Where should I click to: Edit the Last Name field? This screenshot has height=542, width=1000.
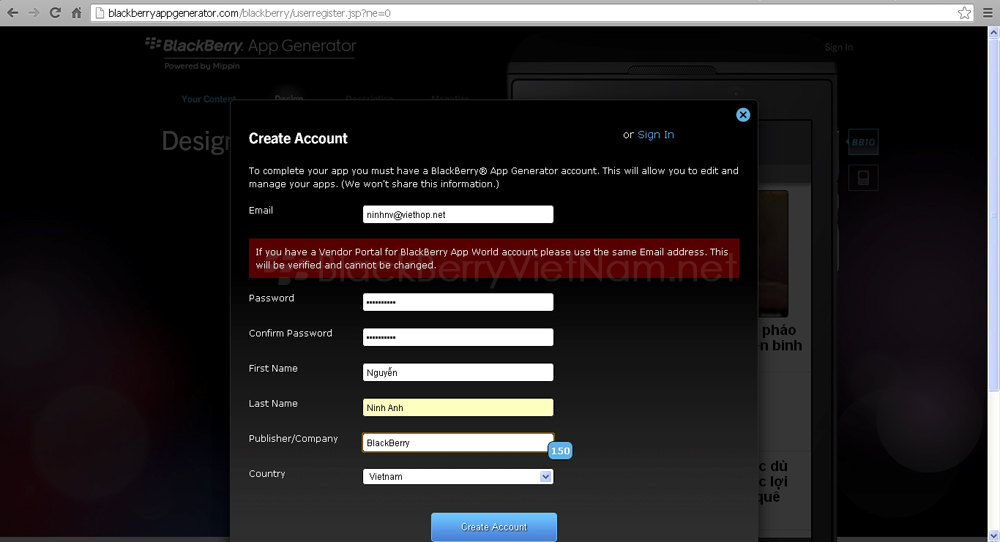pos(458,407)
